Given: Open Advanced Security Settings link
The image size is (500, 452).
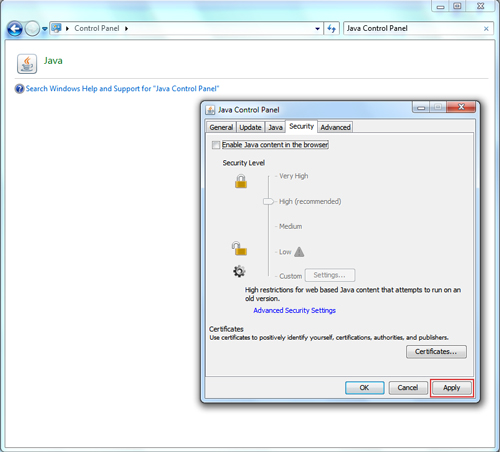Looking at the screenshot, I should point(294,310).
